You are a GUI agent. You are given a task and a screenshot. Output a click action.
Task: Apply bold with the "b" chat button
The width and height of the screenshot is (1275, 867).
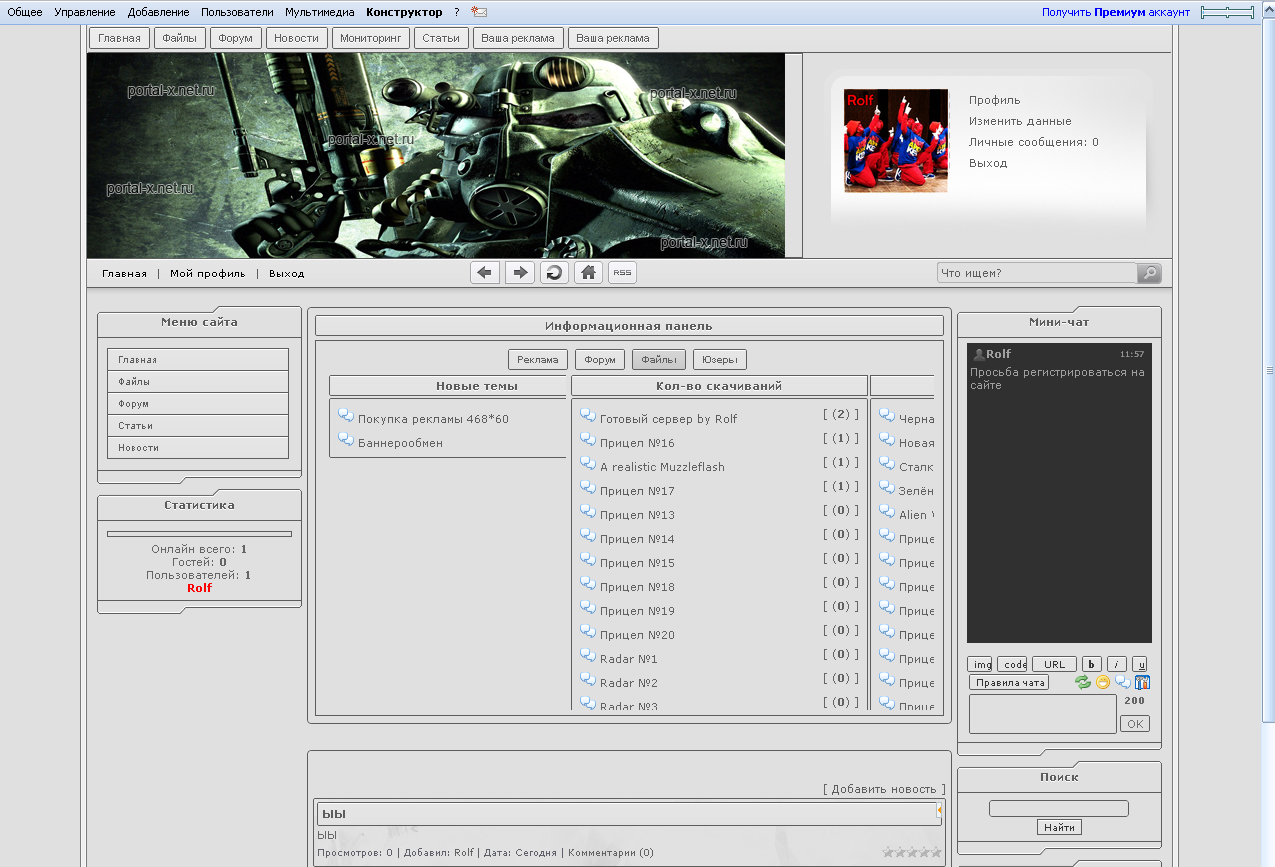tap(1092, 664)
